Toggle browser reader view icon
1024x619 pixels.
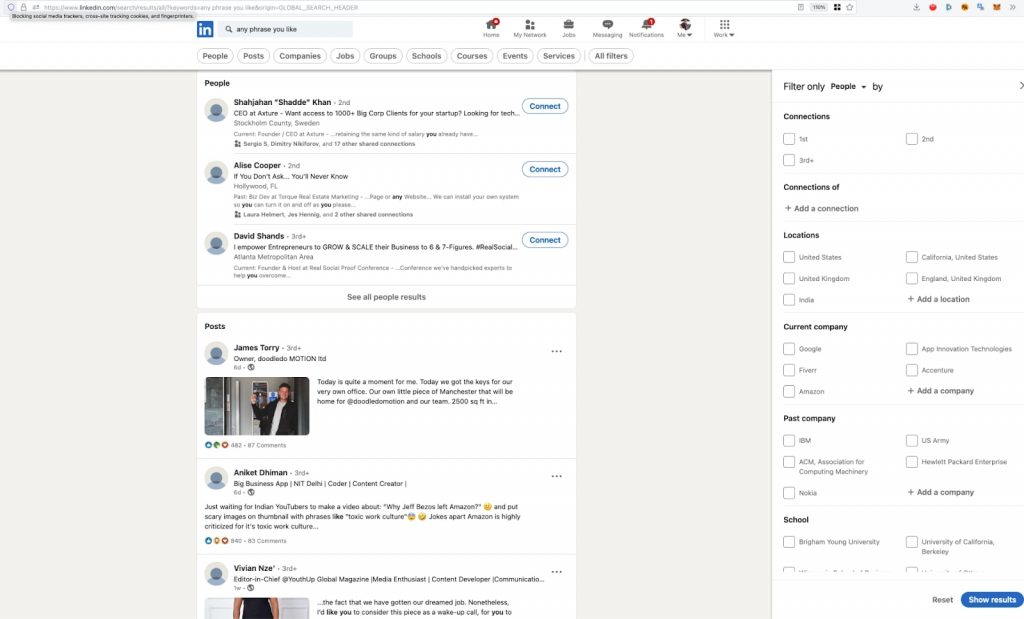click(801, 7)
